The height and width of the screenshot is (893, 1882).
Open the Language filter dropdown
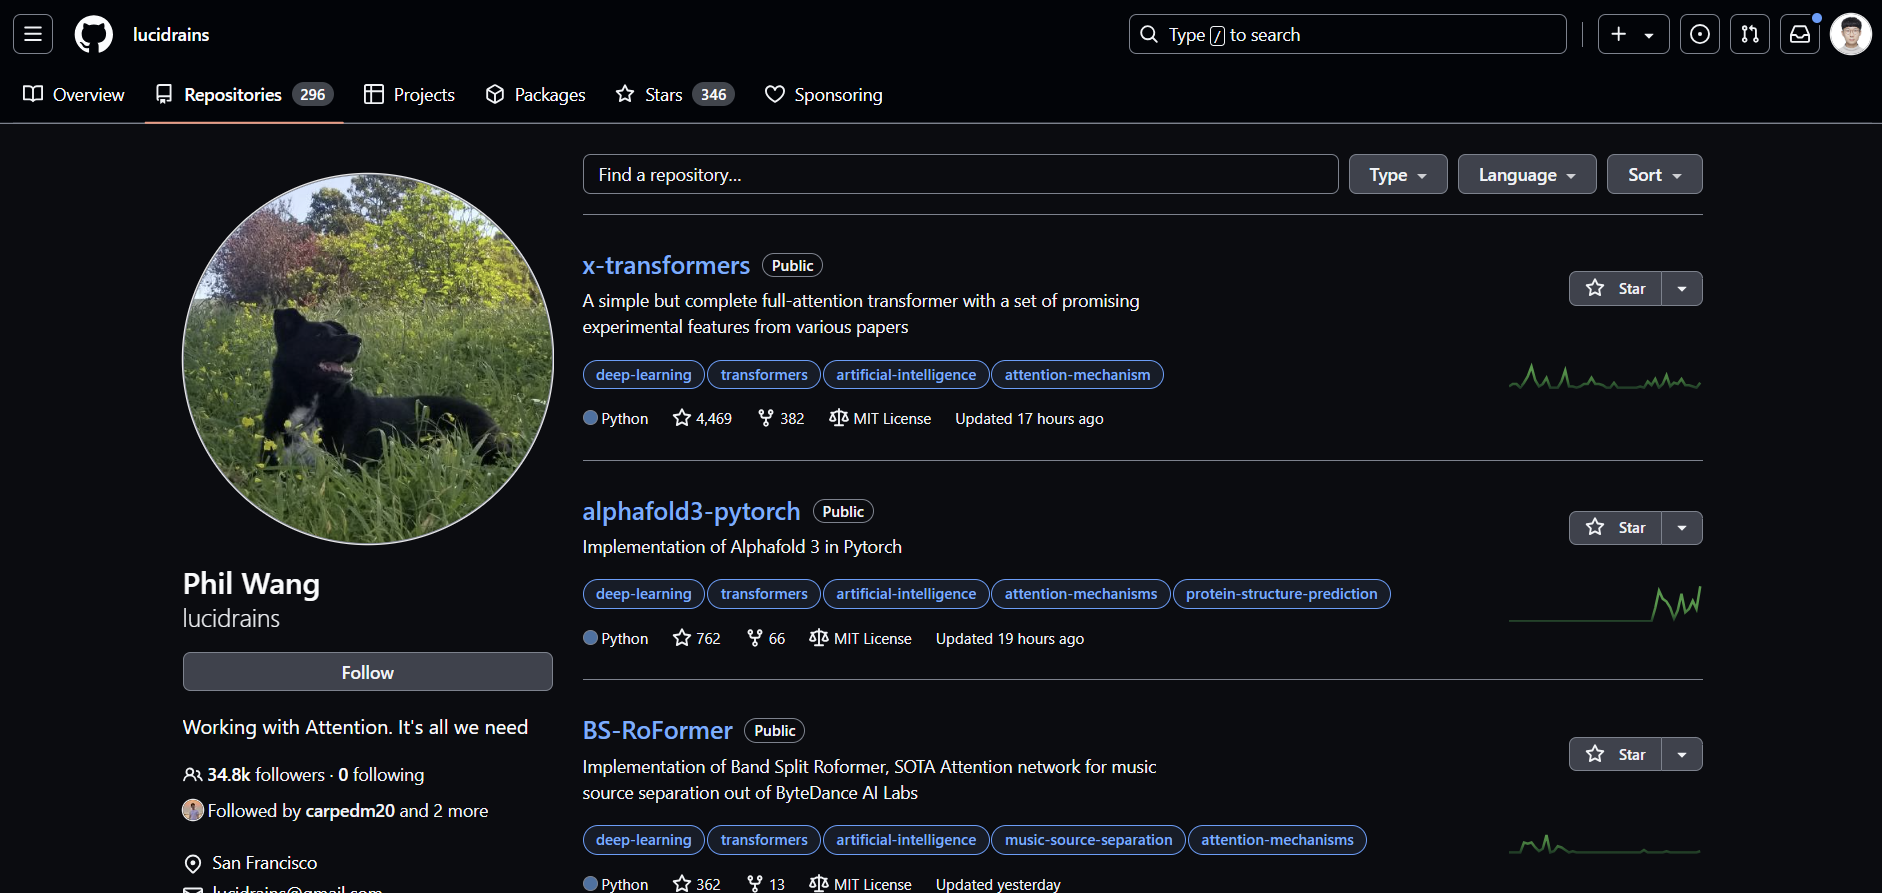(1527, 174)
